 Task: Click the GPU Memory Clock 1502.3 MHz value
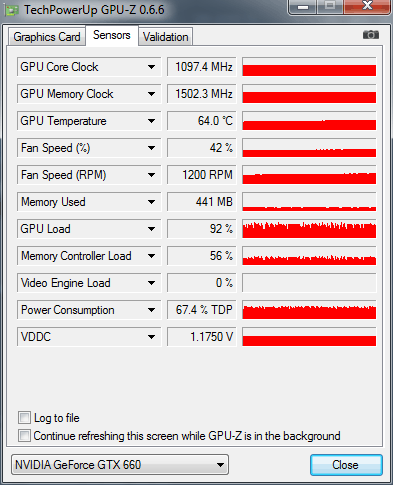(x=202, y=94)
